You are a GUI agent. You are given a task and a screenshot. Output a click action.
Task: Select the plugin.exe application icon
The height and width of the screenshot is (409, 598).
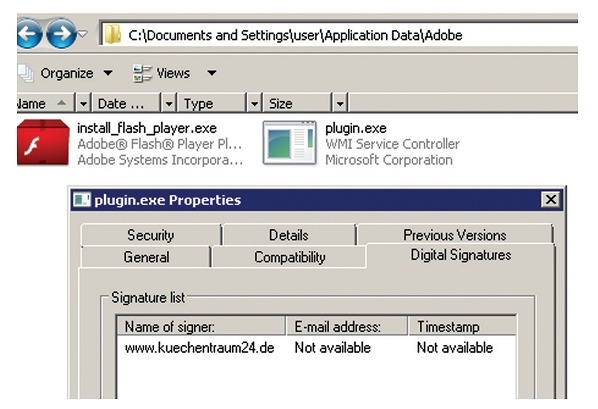click(290, 143)
